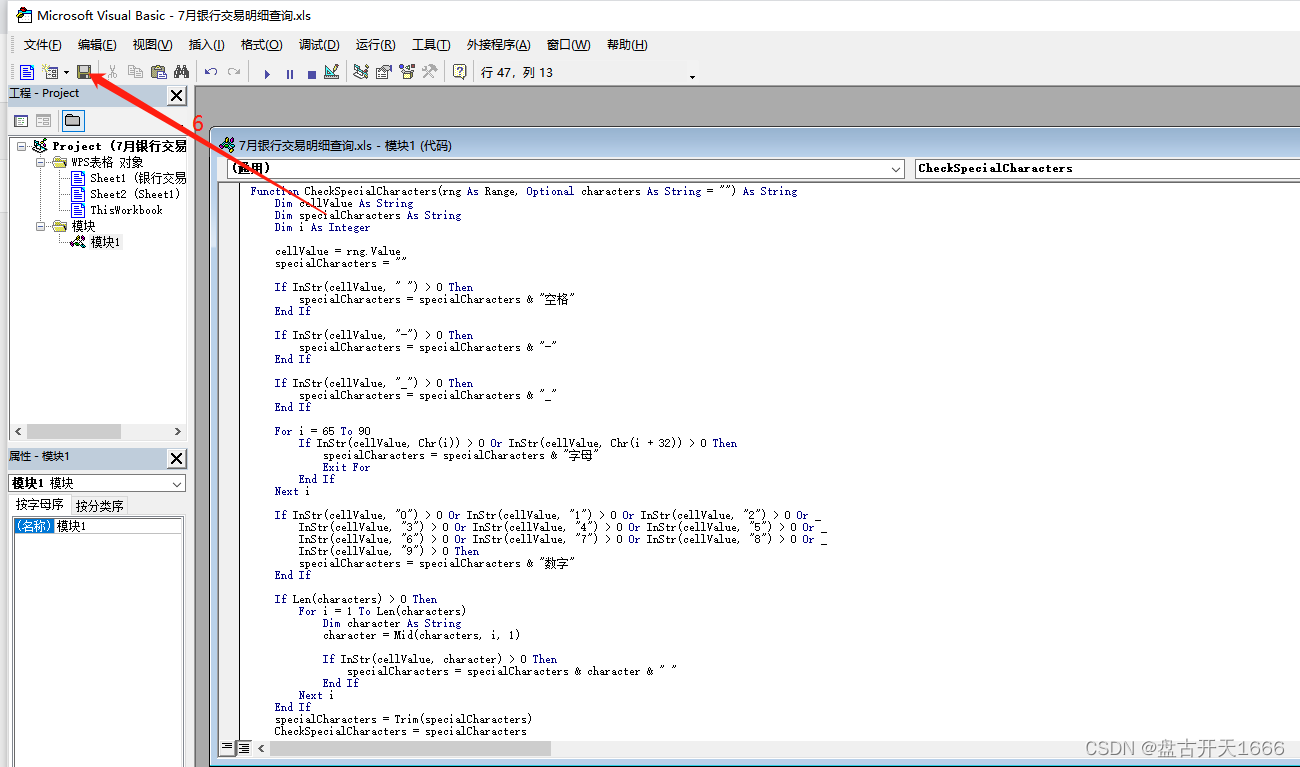Run the macro with the play icon
Viewport: 1300px width, 767px height.
[x=267, y=73]
